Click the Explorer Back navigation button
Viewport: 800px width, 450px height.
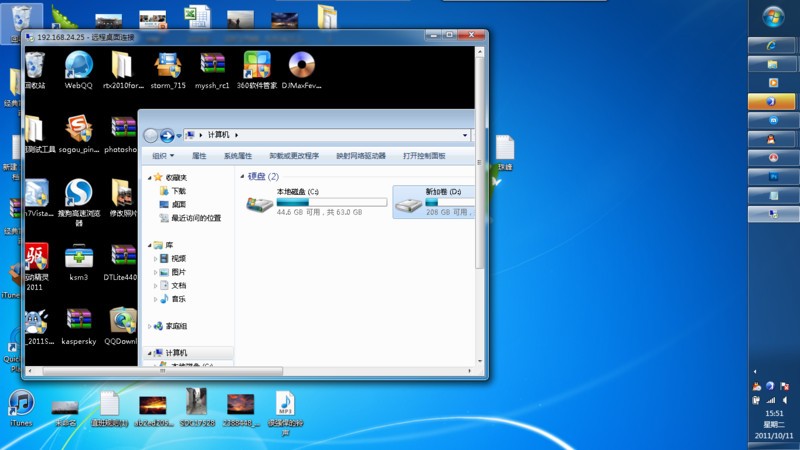click(x=151, y=135)
